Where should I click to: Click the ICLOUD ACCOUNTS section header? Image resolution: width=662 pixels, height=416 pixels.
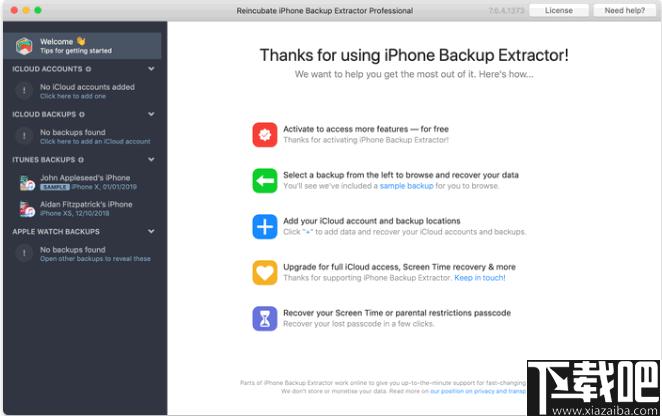(x=47, y=69)
